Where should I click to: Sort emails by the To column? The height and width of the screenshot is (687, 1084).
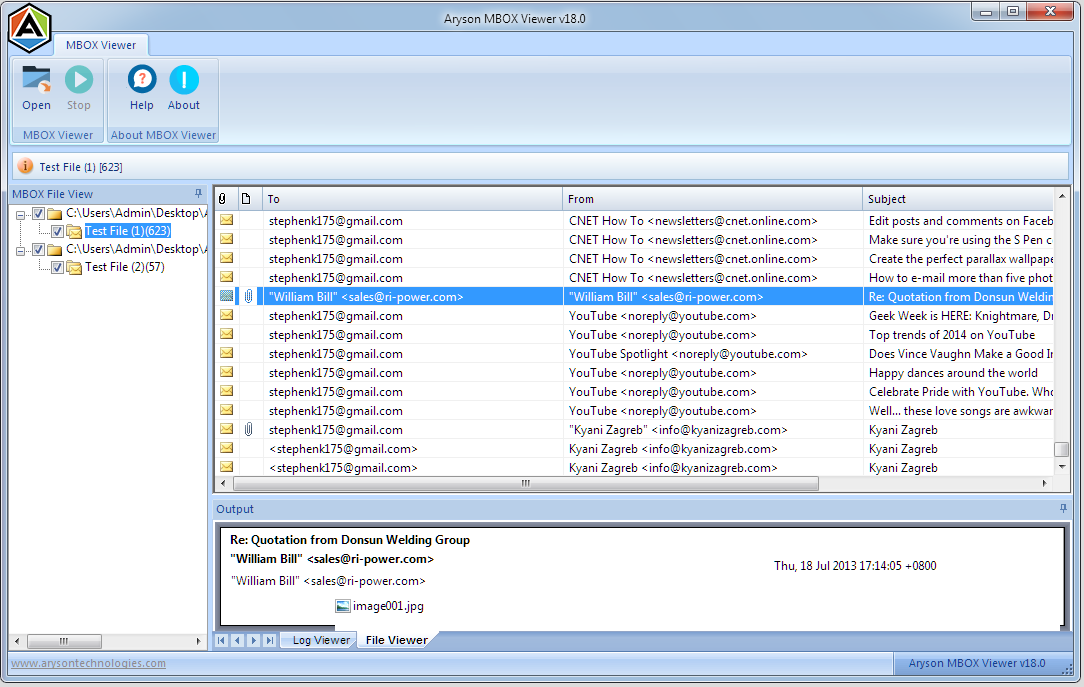412,199
